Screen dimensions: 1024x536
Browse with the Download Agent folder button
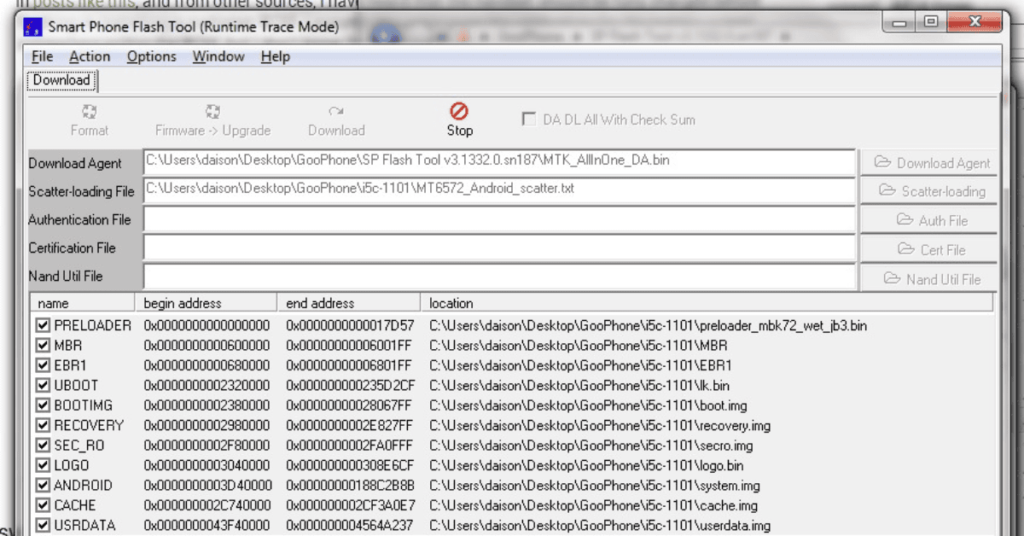[x=929, y=163]
